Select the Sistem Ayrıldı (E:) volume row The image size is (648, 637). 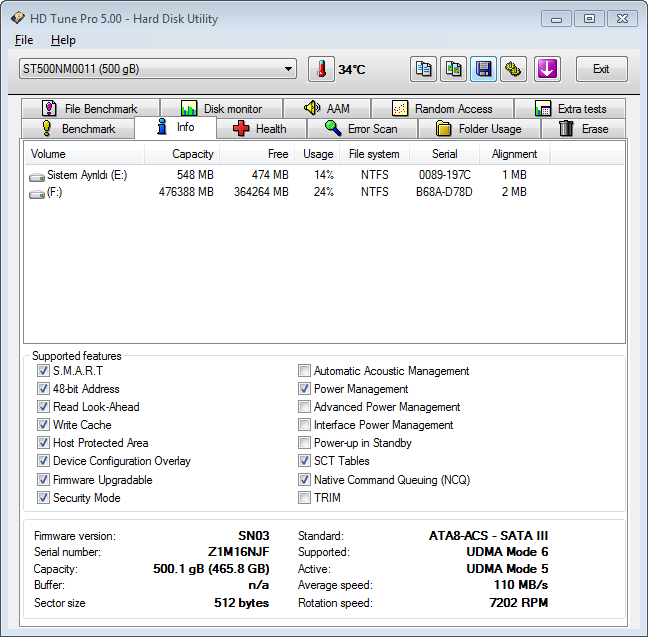85,175
